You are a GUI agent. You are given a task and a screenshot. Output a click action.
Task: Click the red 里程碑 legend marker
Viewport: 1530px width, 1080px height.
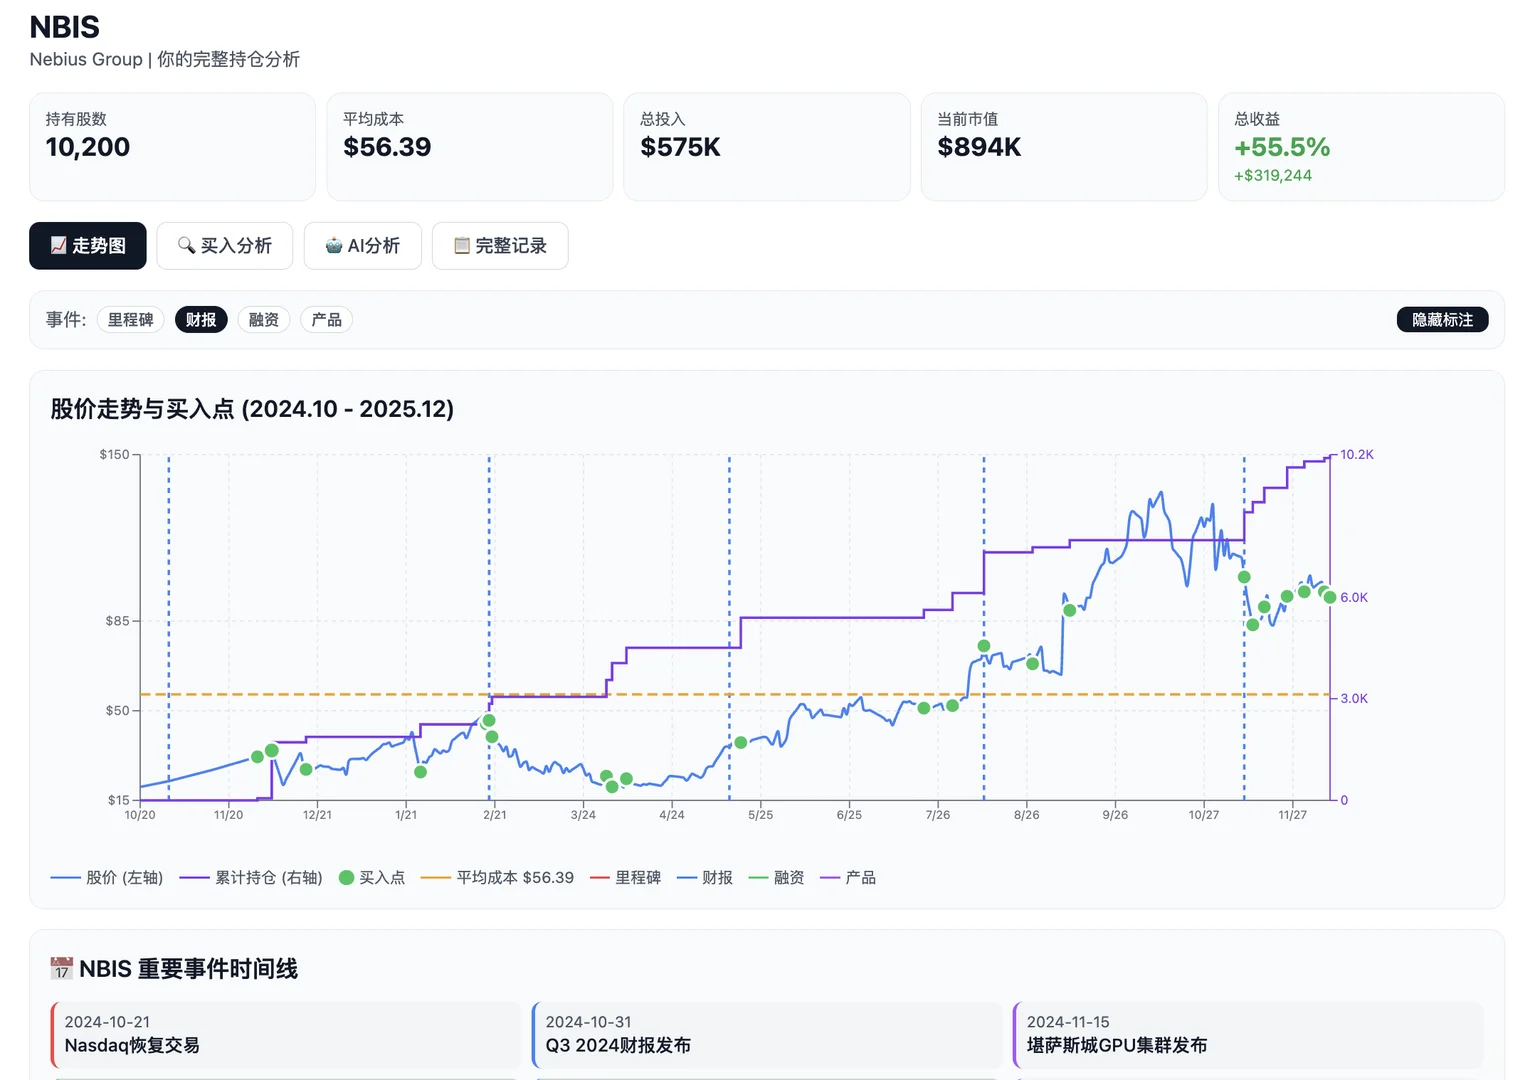click(600, 878)
